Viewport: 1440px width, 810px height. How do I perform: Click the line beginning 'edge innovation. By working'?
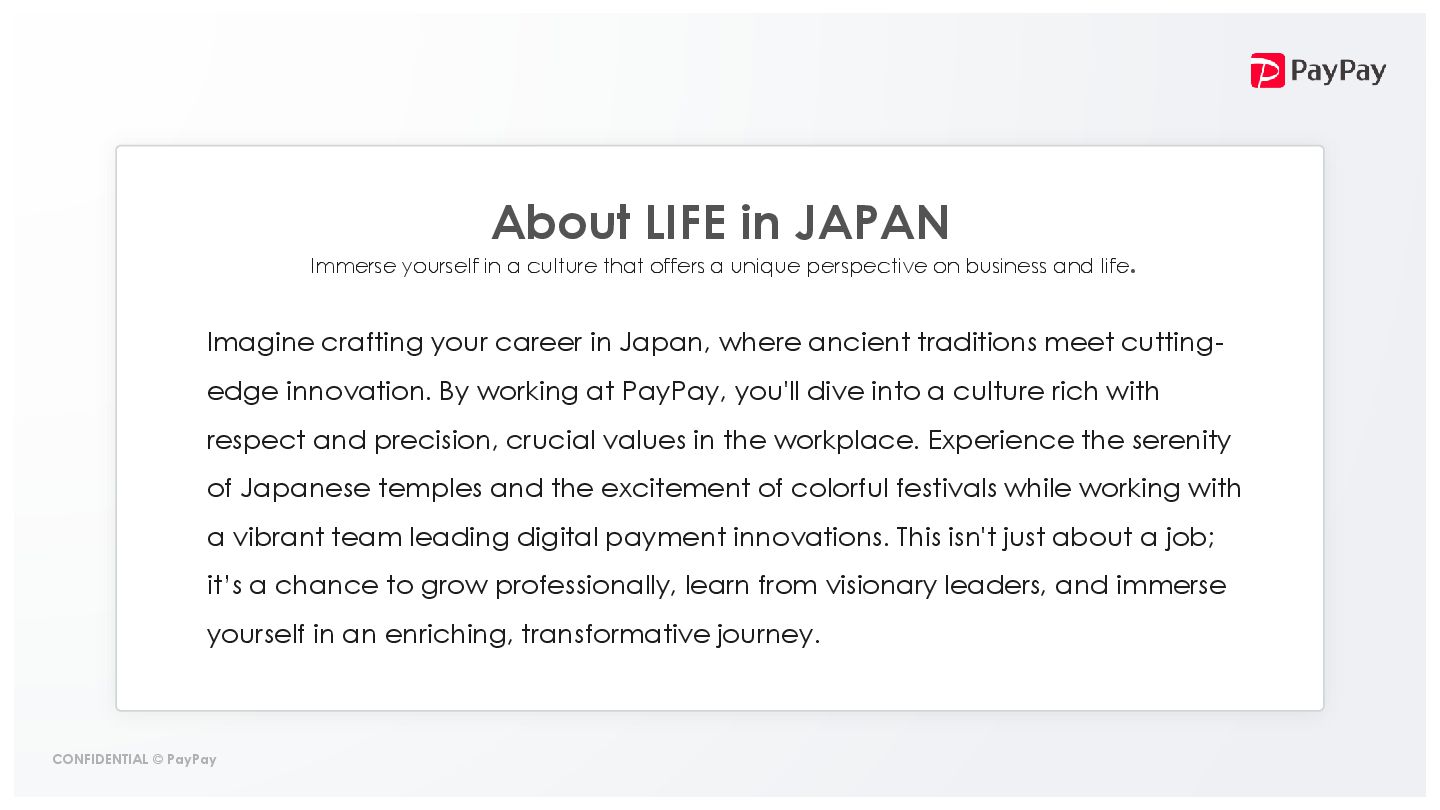pyautogui.click(x=683, y=391)
